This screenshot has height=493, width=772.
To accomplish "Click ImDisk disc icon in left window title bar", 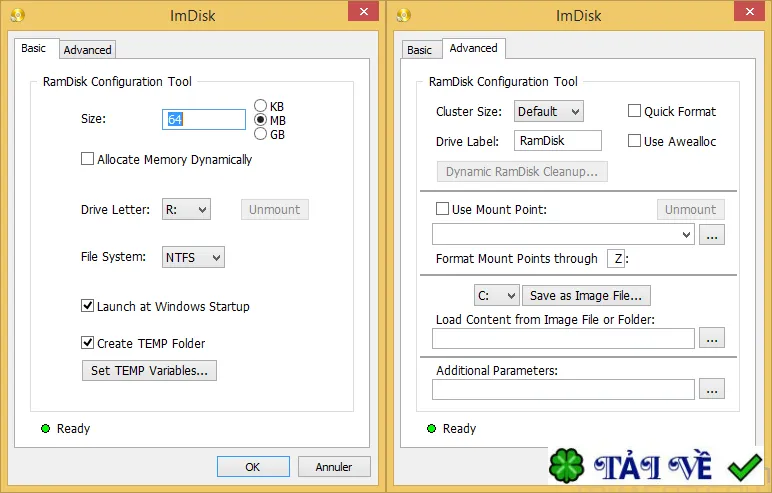I will click(17, 15).
